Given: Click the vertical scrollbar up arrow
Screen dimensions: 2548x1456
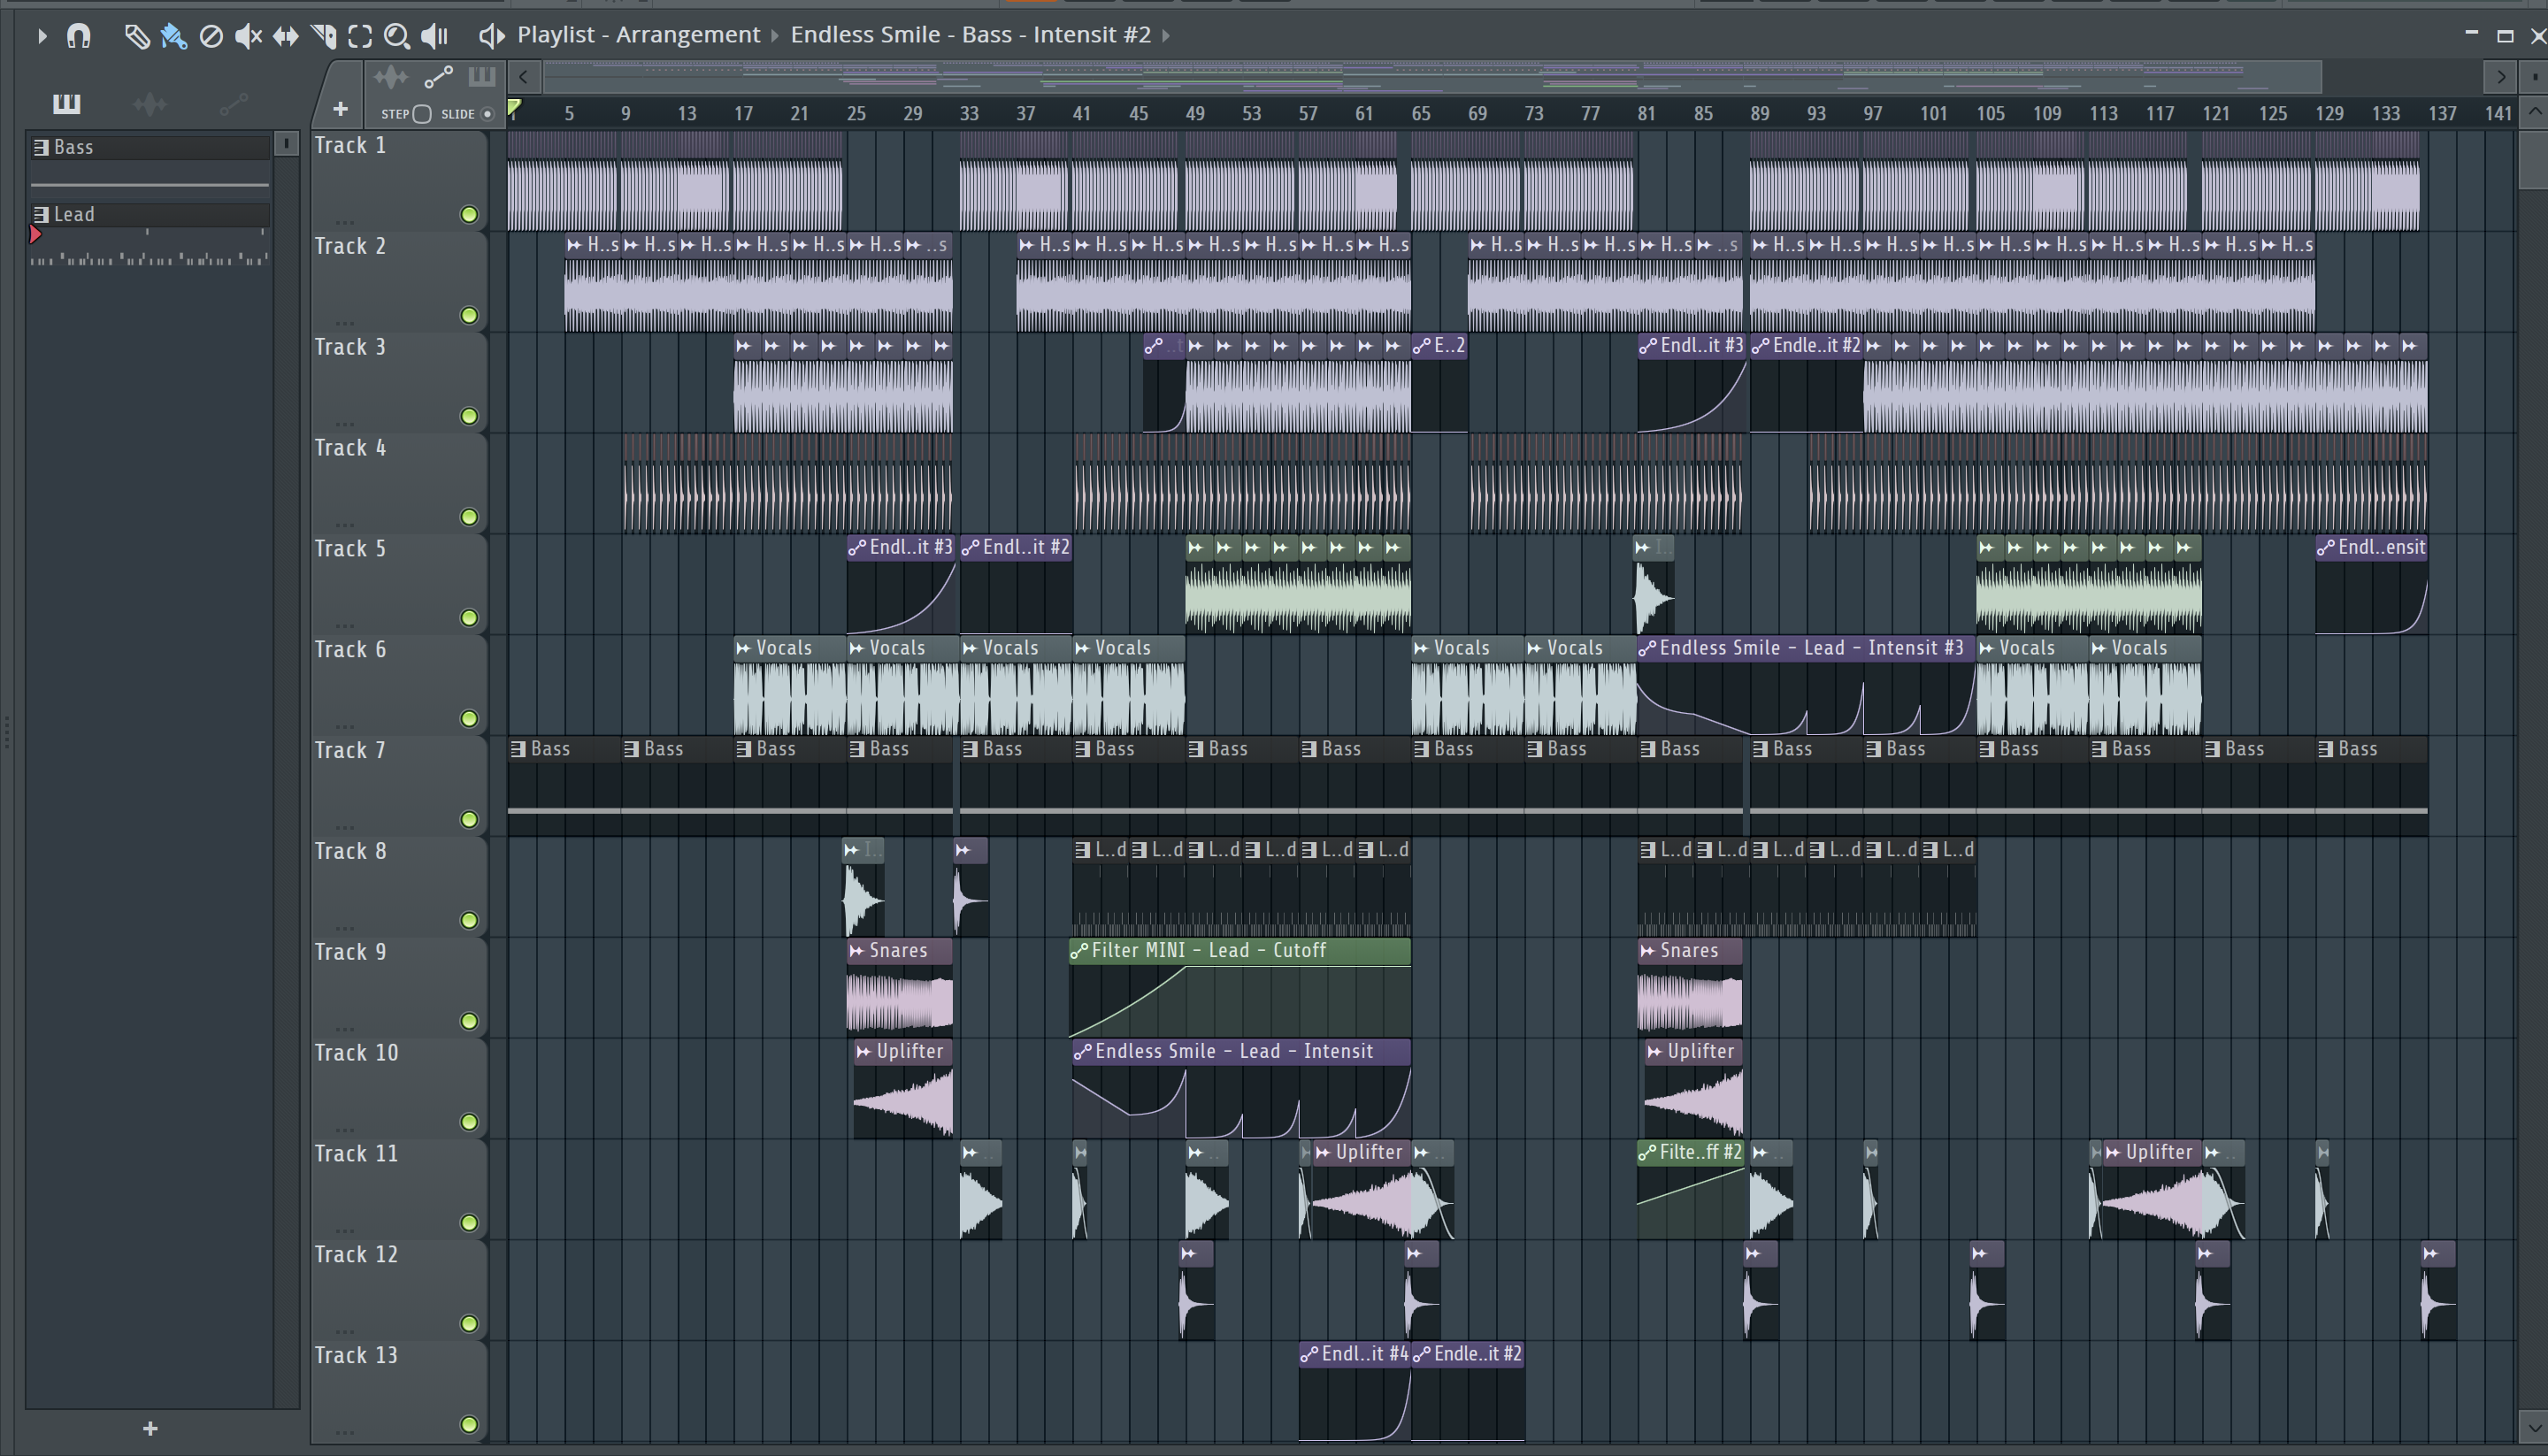Looking at the screenshot, I should click(x=2533, y=111).
